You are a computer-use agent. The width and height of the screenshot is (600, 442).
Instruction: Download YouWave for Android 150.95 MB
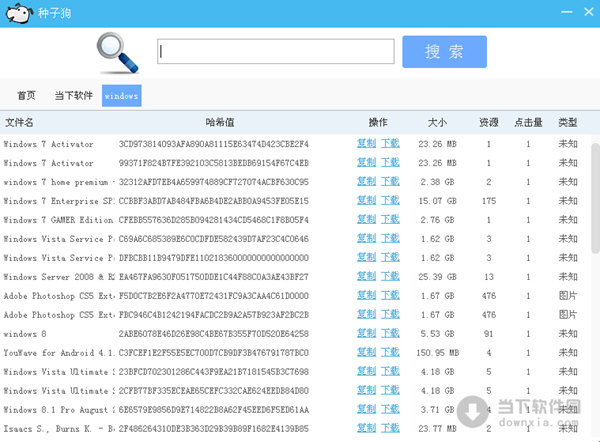click(x=390, y=352)
